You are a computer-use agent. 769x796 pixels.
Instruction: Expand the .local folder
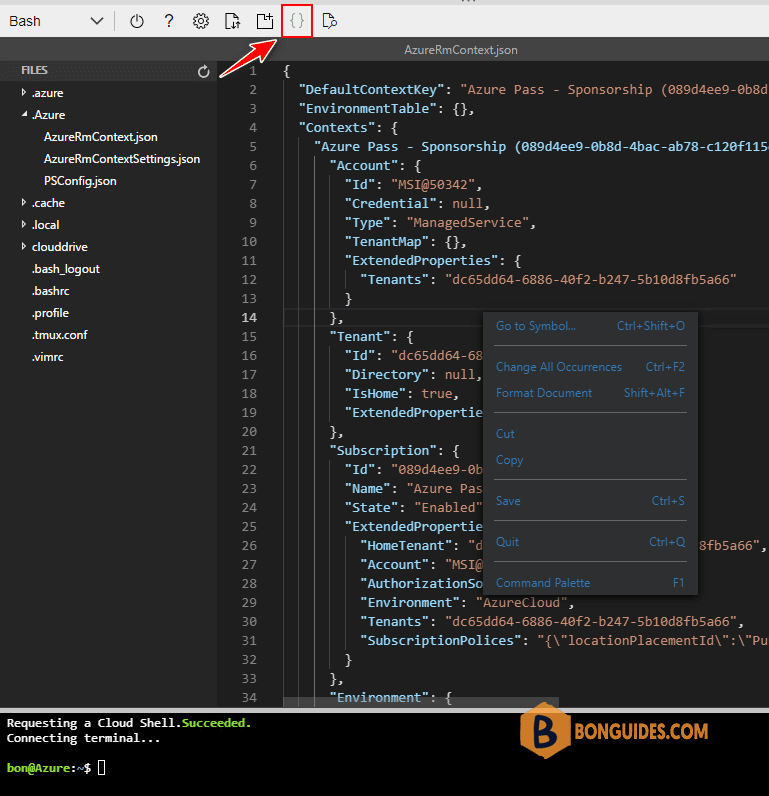point(45,225)
